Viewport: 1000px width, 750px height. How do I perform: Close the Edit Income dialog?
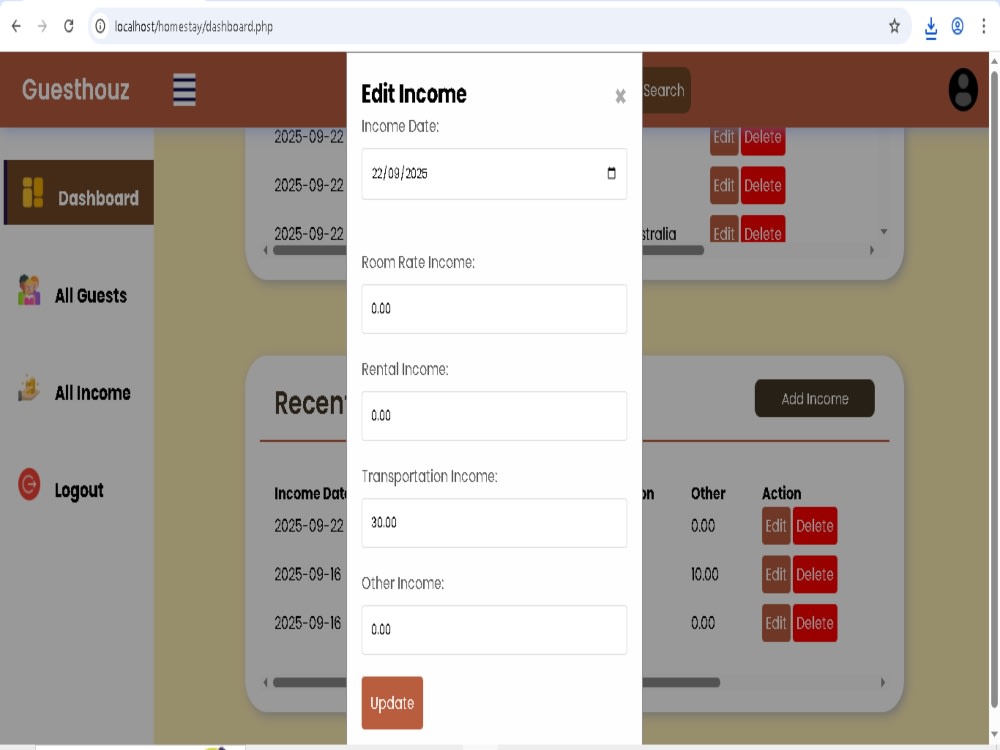pos(620,96)
